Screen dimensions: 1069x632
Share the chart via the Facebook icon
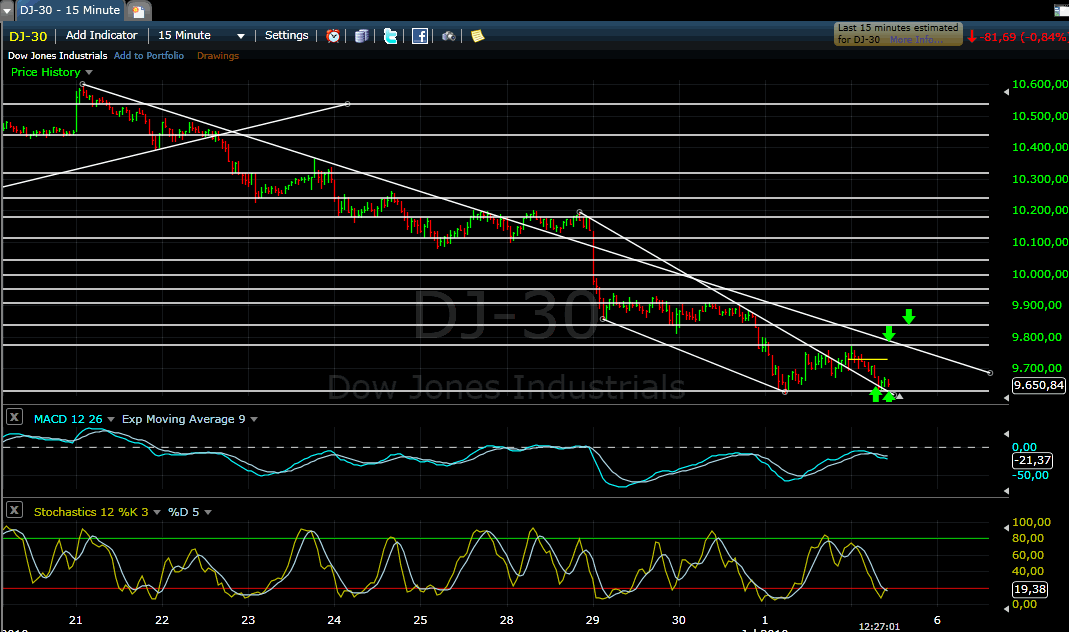[x=420, y=36]
